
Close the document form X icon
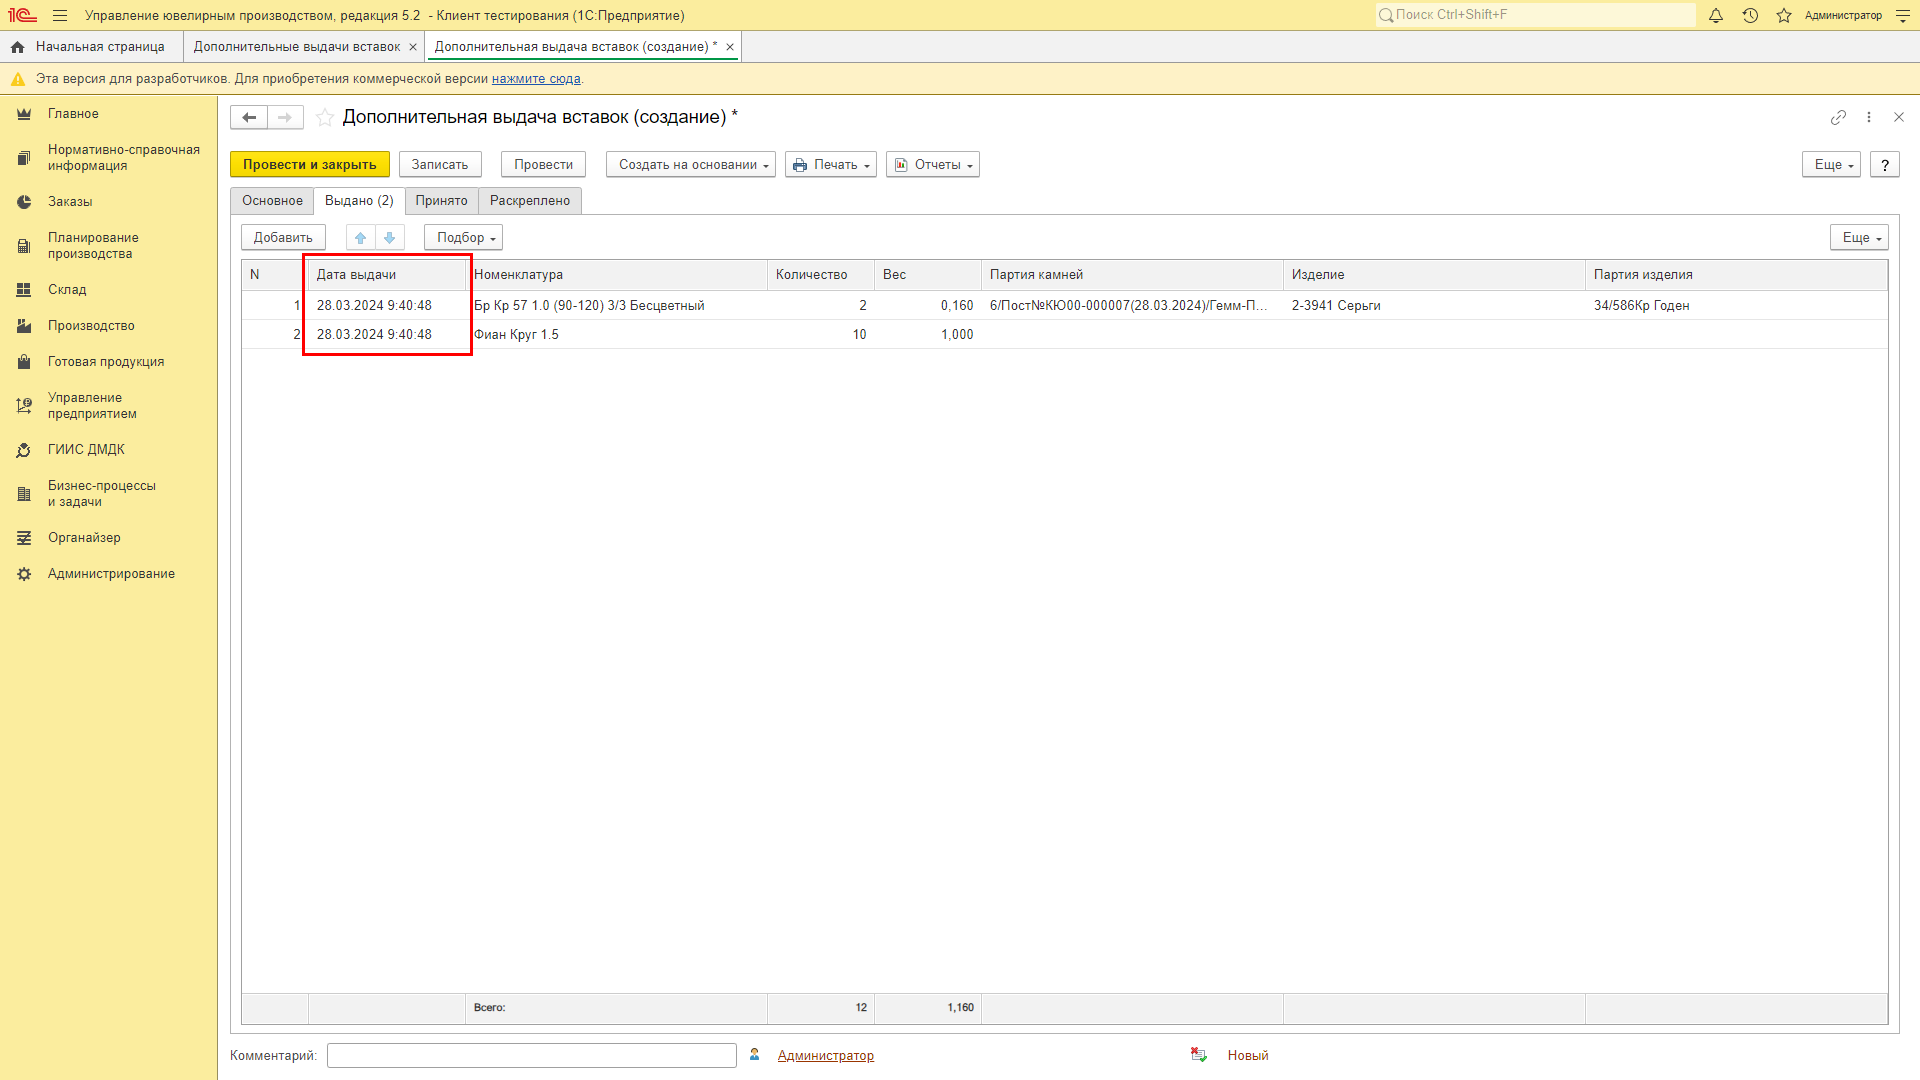(x=1899, y=117)
